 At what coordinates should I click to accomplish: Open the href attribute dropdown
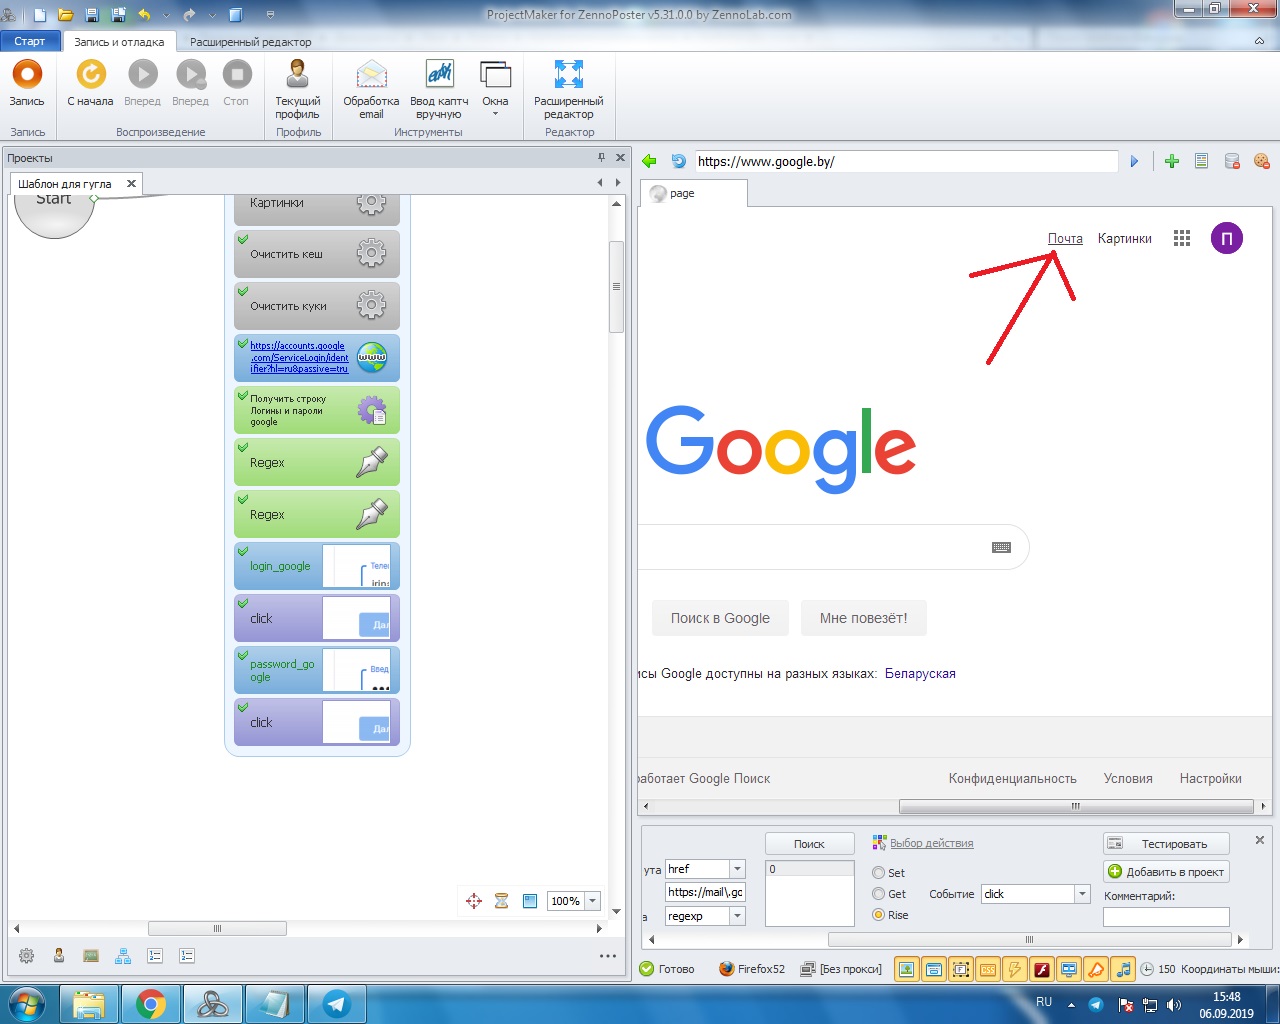(x=737, y=869)
